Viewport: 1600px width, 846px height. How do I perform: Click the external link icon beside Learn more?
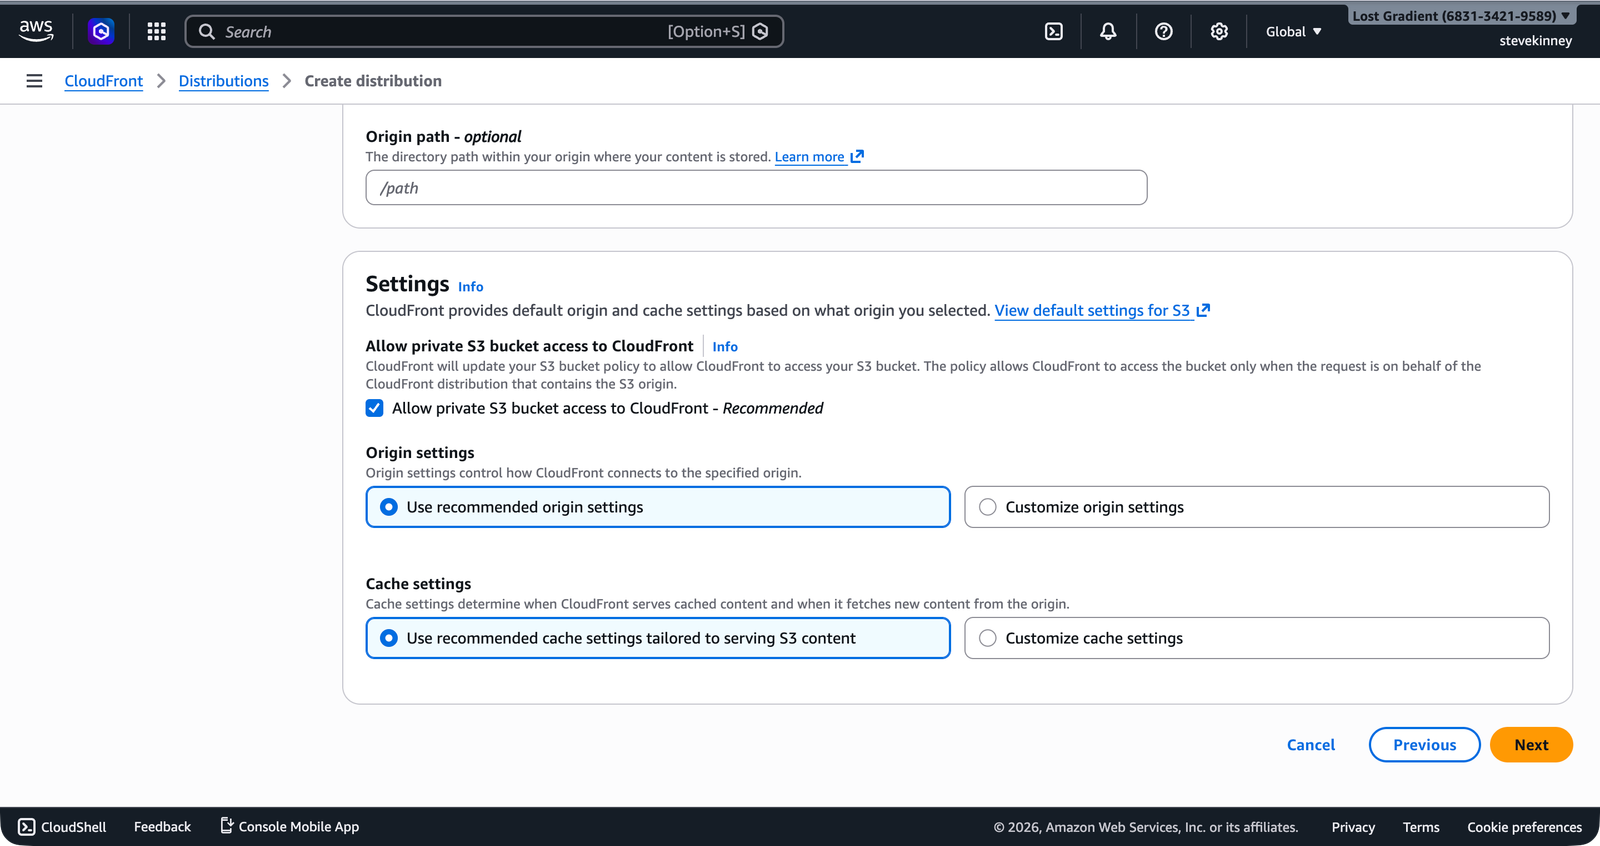pos(857,157)
